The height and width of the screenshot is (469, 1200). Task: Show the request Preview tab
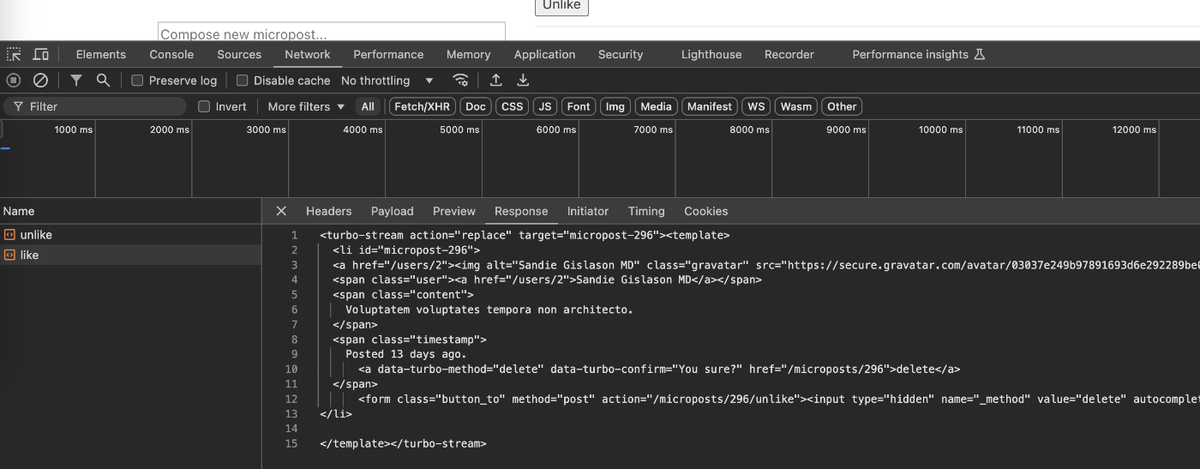pos(454,211)
